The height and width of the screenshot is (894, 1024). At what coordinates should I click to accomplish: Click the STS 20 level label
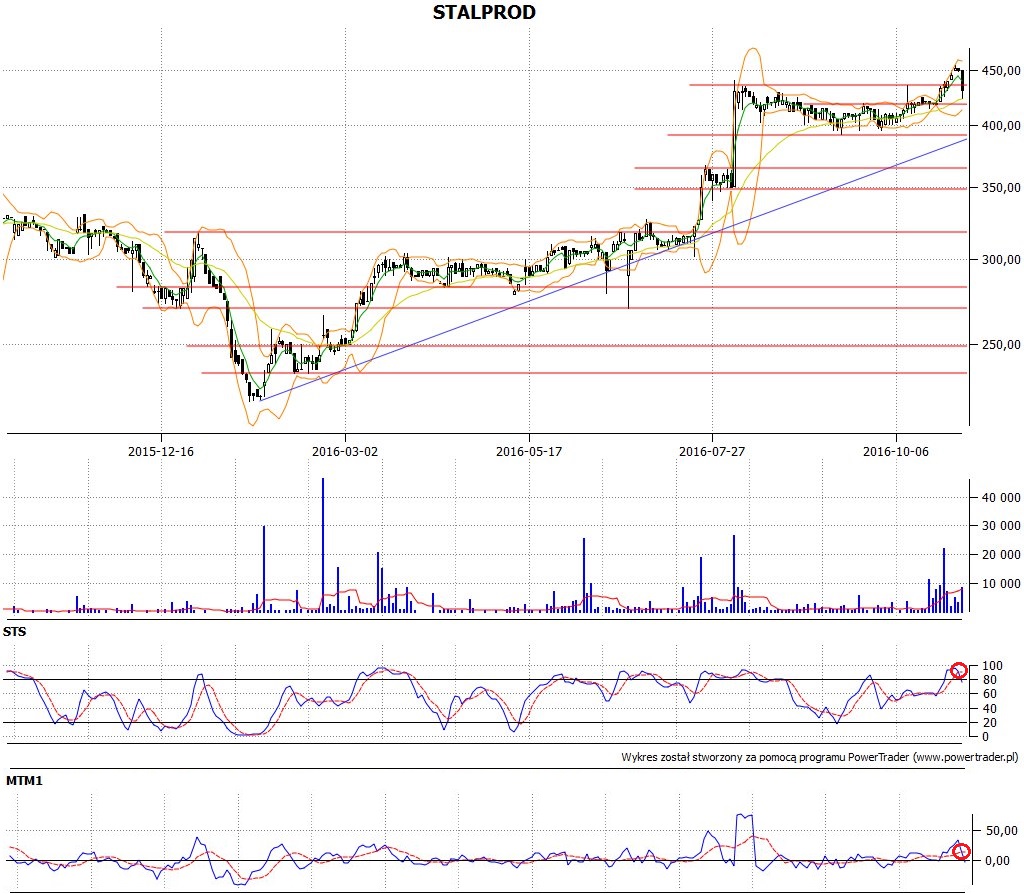[x=989, y=723]
